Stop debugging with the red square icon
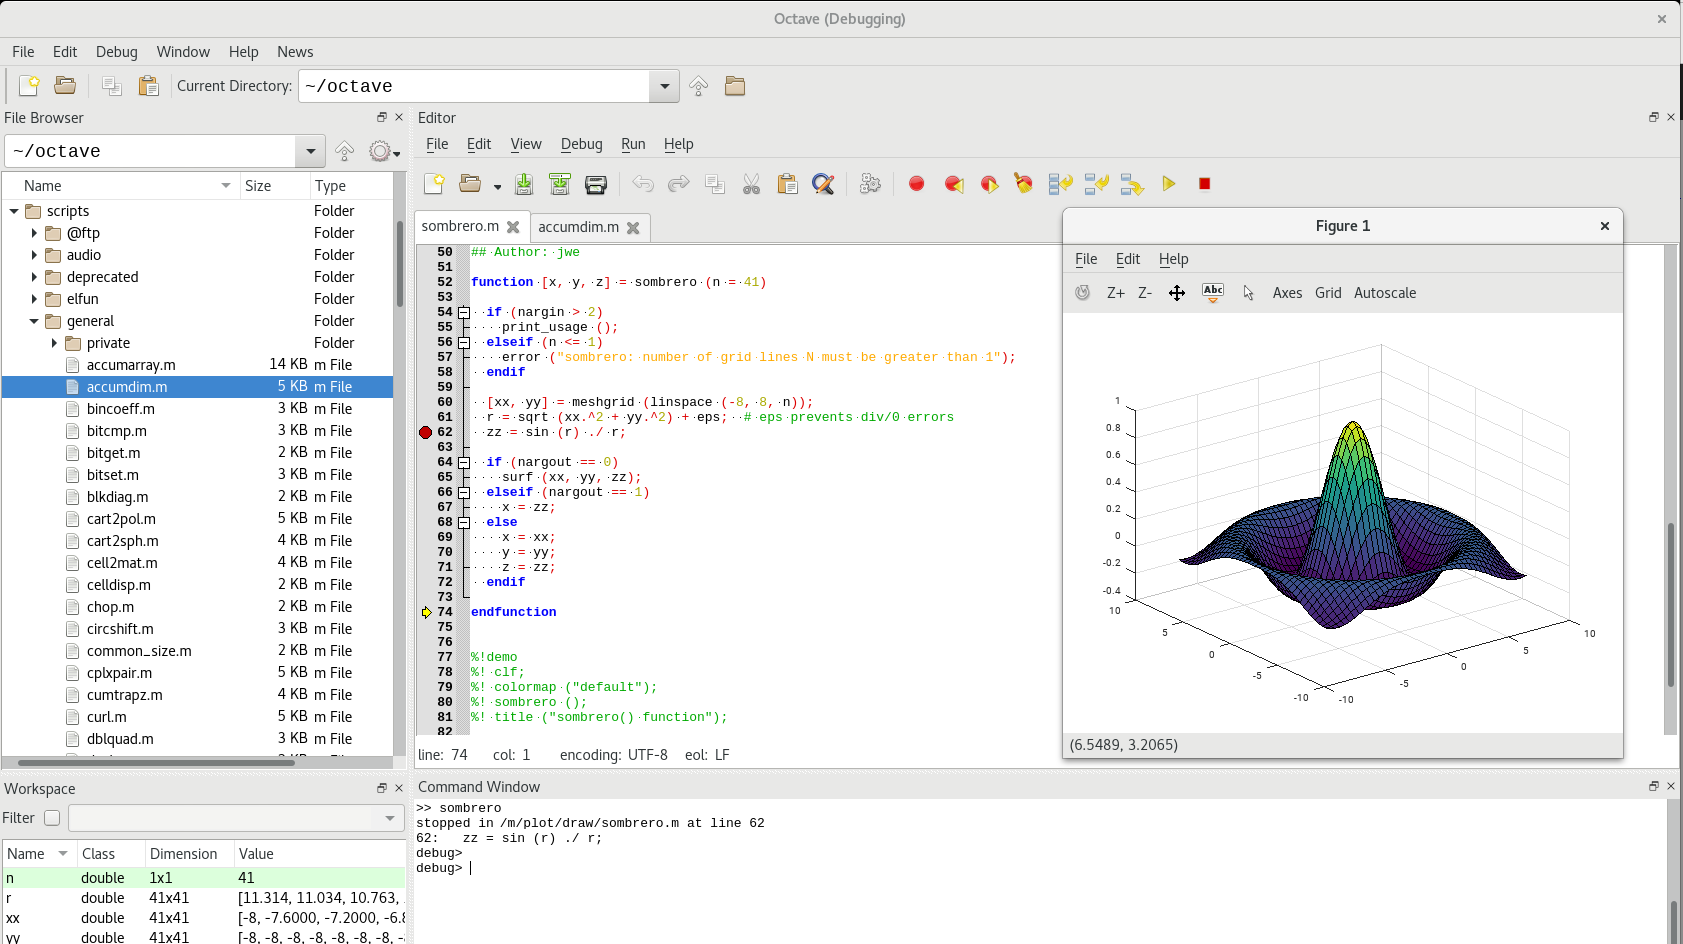 [x=1204, y=184]
